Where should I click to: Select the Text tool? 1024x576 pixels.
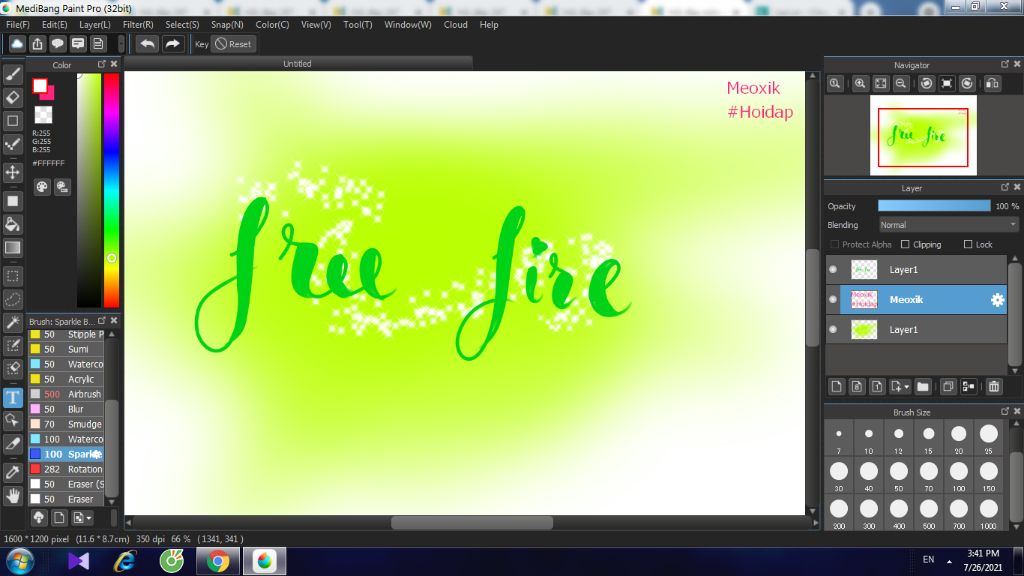[12, 398]
